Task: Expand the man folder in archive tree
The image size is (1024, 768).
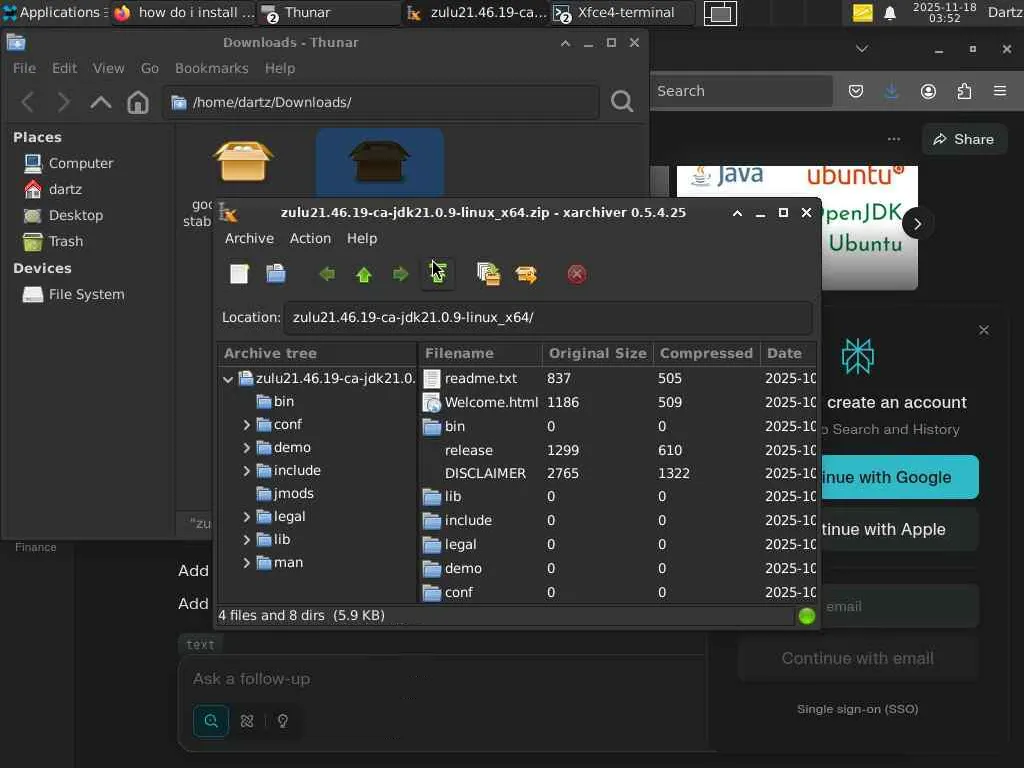Action: click(x=246, y=563)
